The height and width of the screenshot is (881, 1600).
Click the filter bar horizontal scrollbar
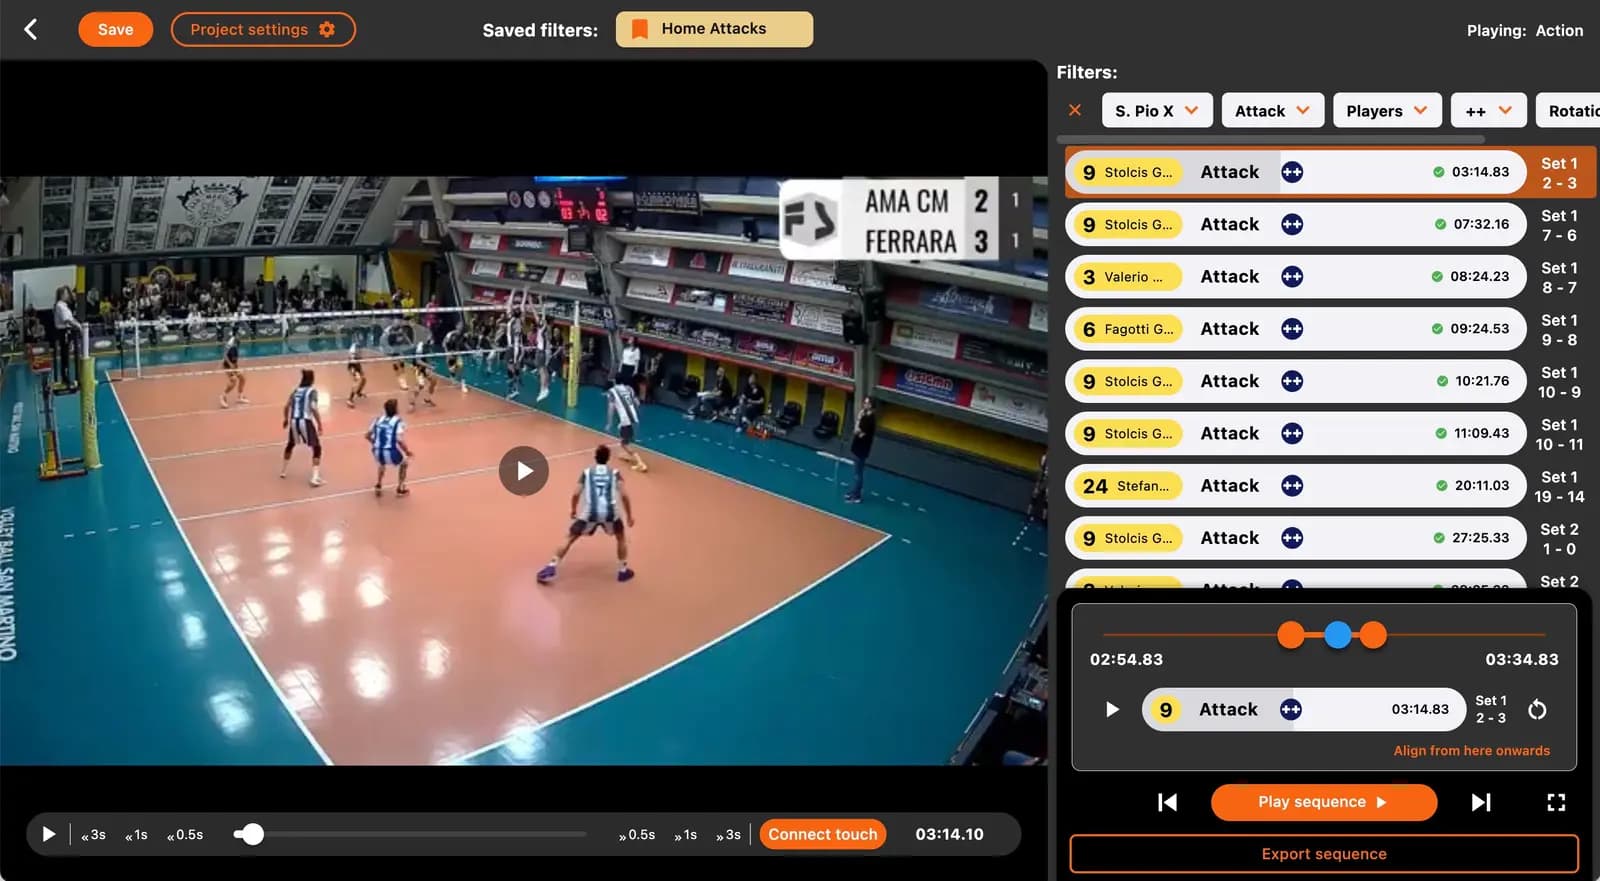pos(1270,139)
